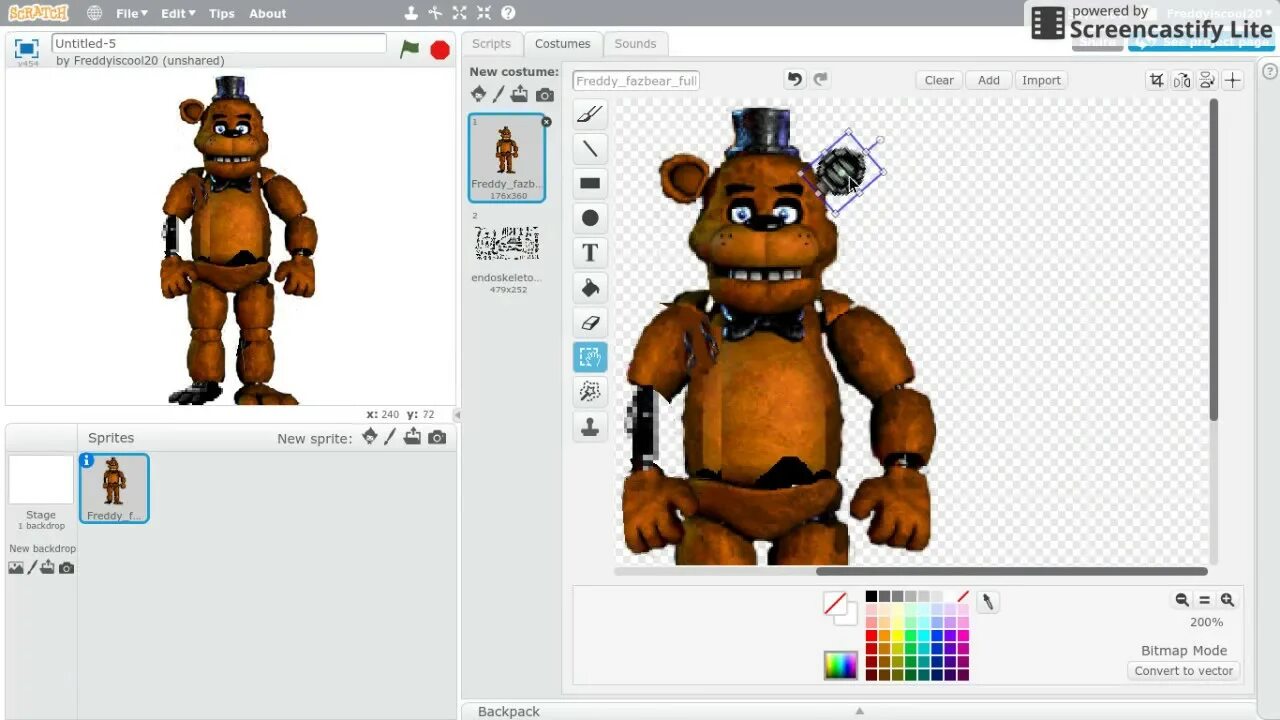Open the Tips menu item
The image size is (1280, 720).
[x=222, y=13]
